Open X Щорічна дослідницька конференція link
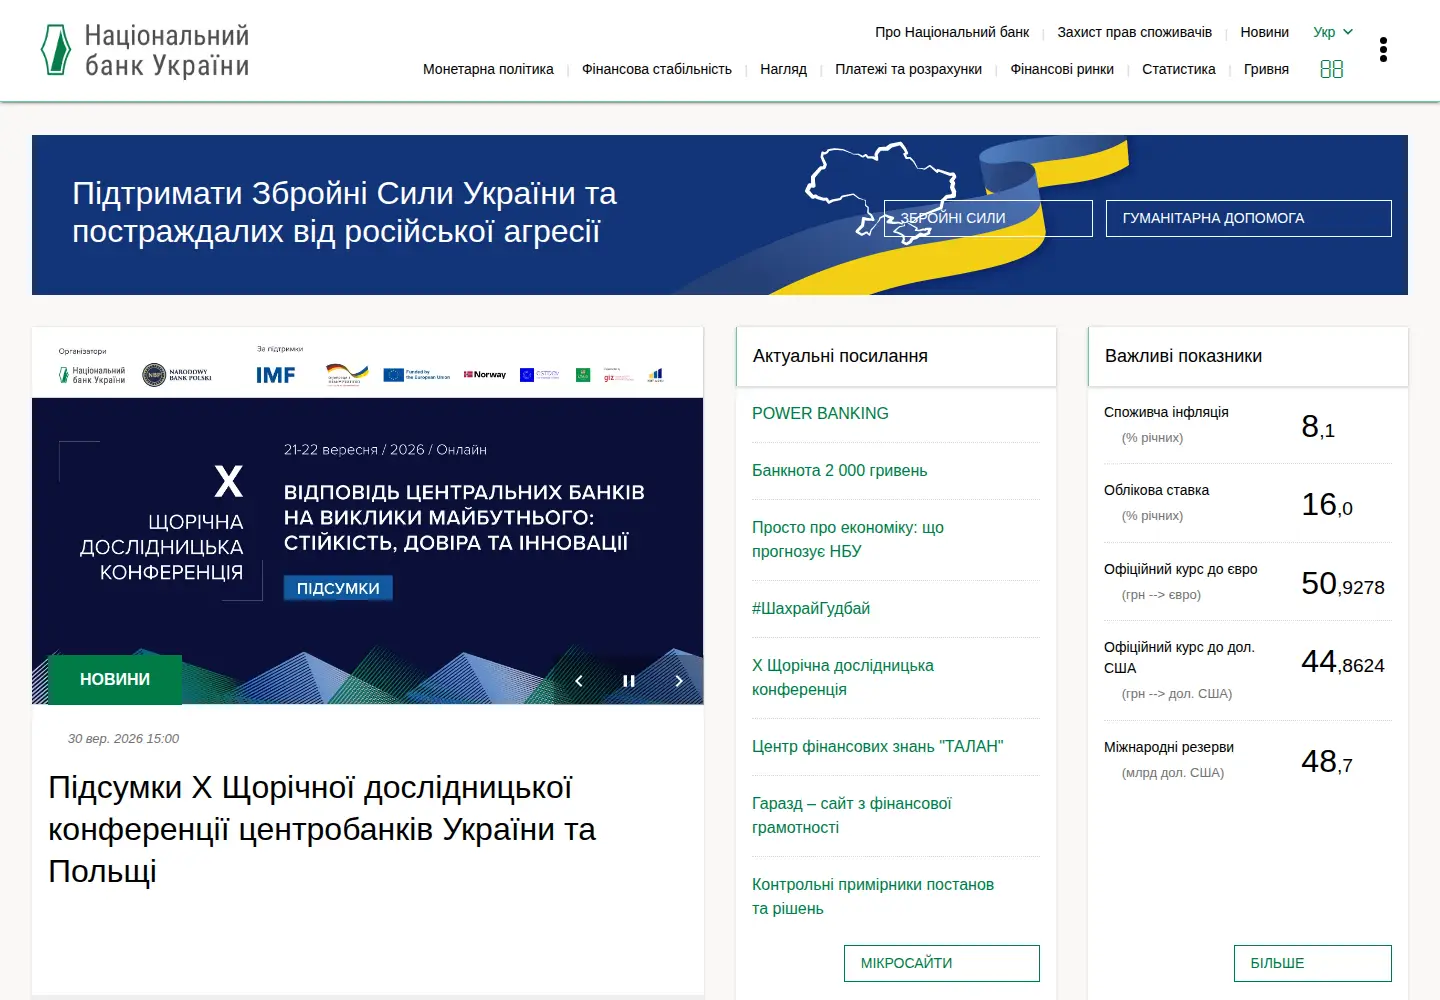This screenshot has height=1000, width=1440. pos(843,677)
